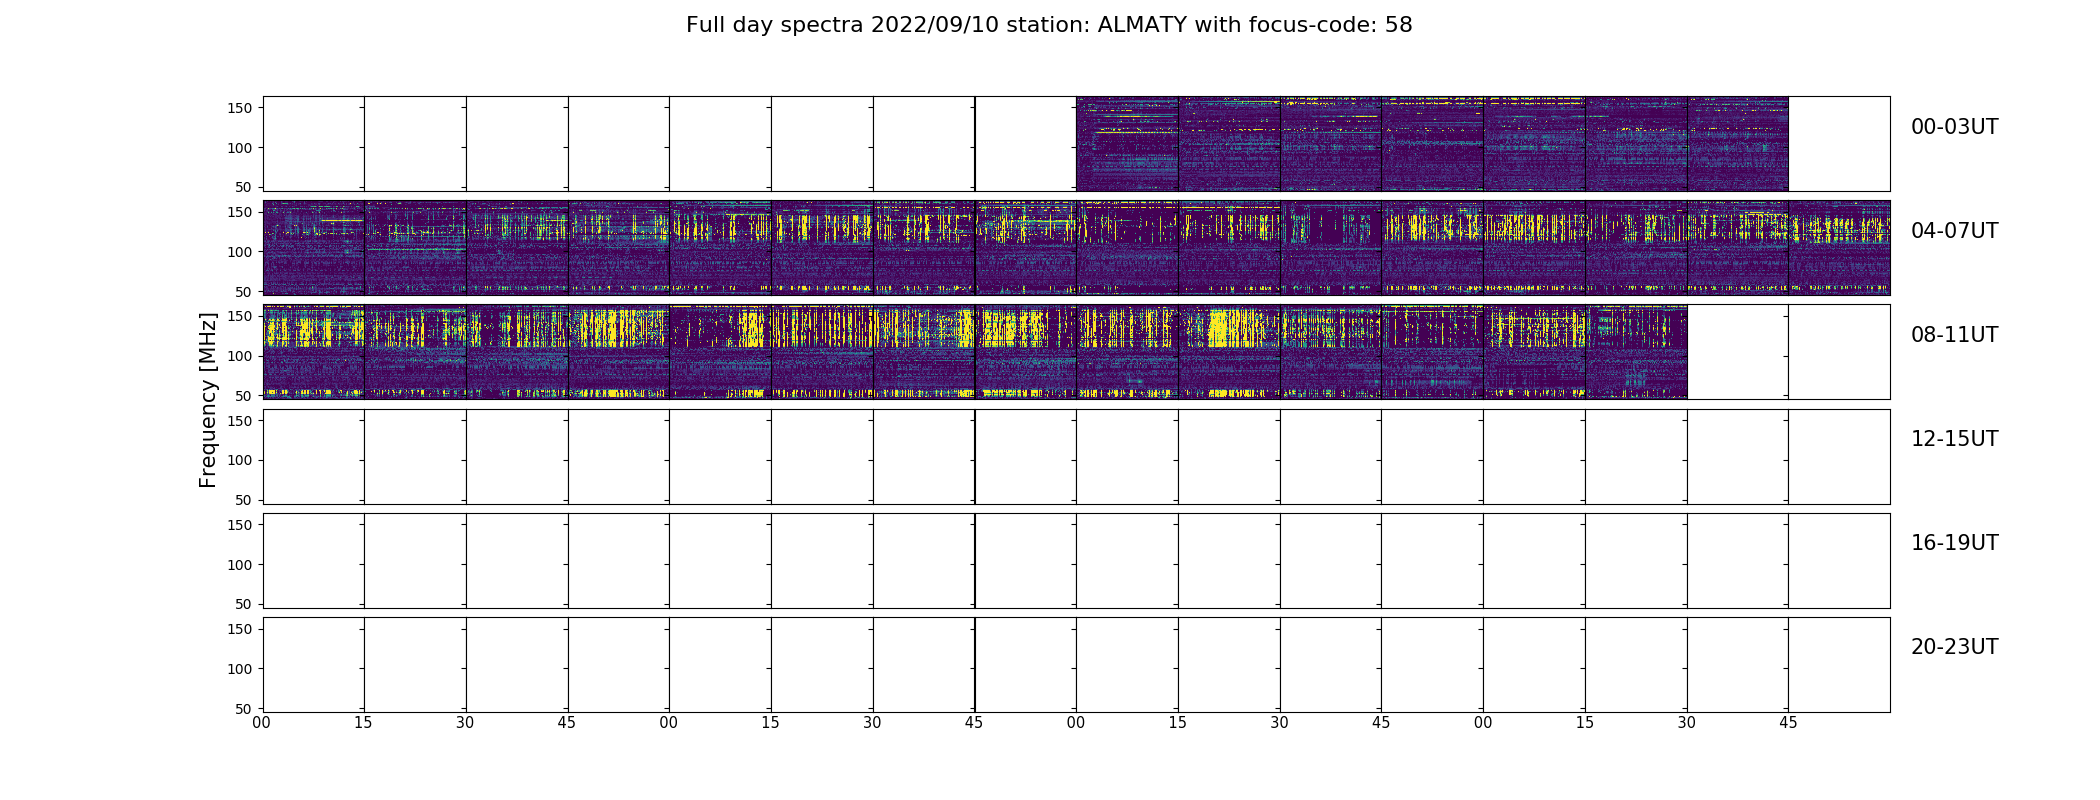Viewport: 2100px width, 800px height.
Task: Click the spectrogram data in the 00-03UT row
Action: click(x=1432, y=144)
